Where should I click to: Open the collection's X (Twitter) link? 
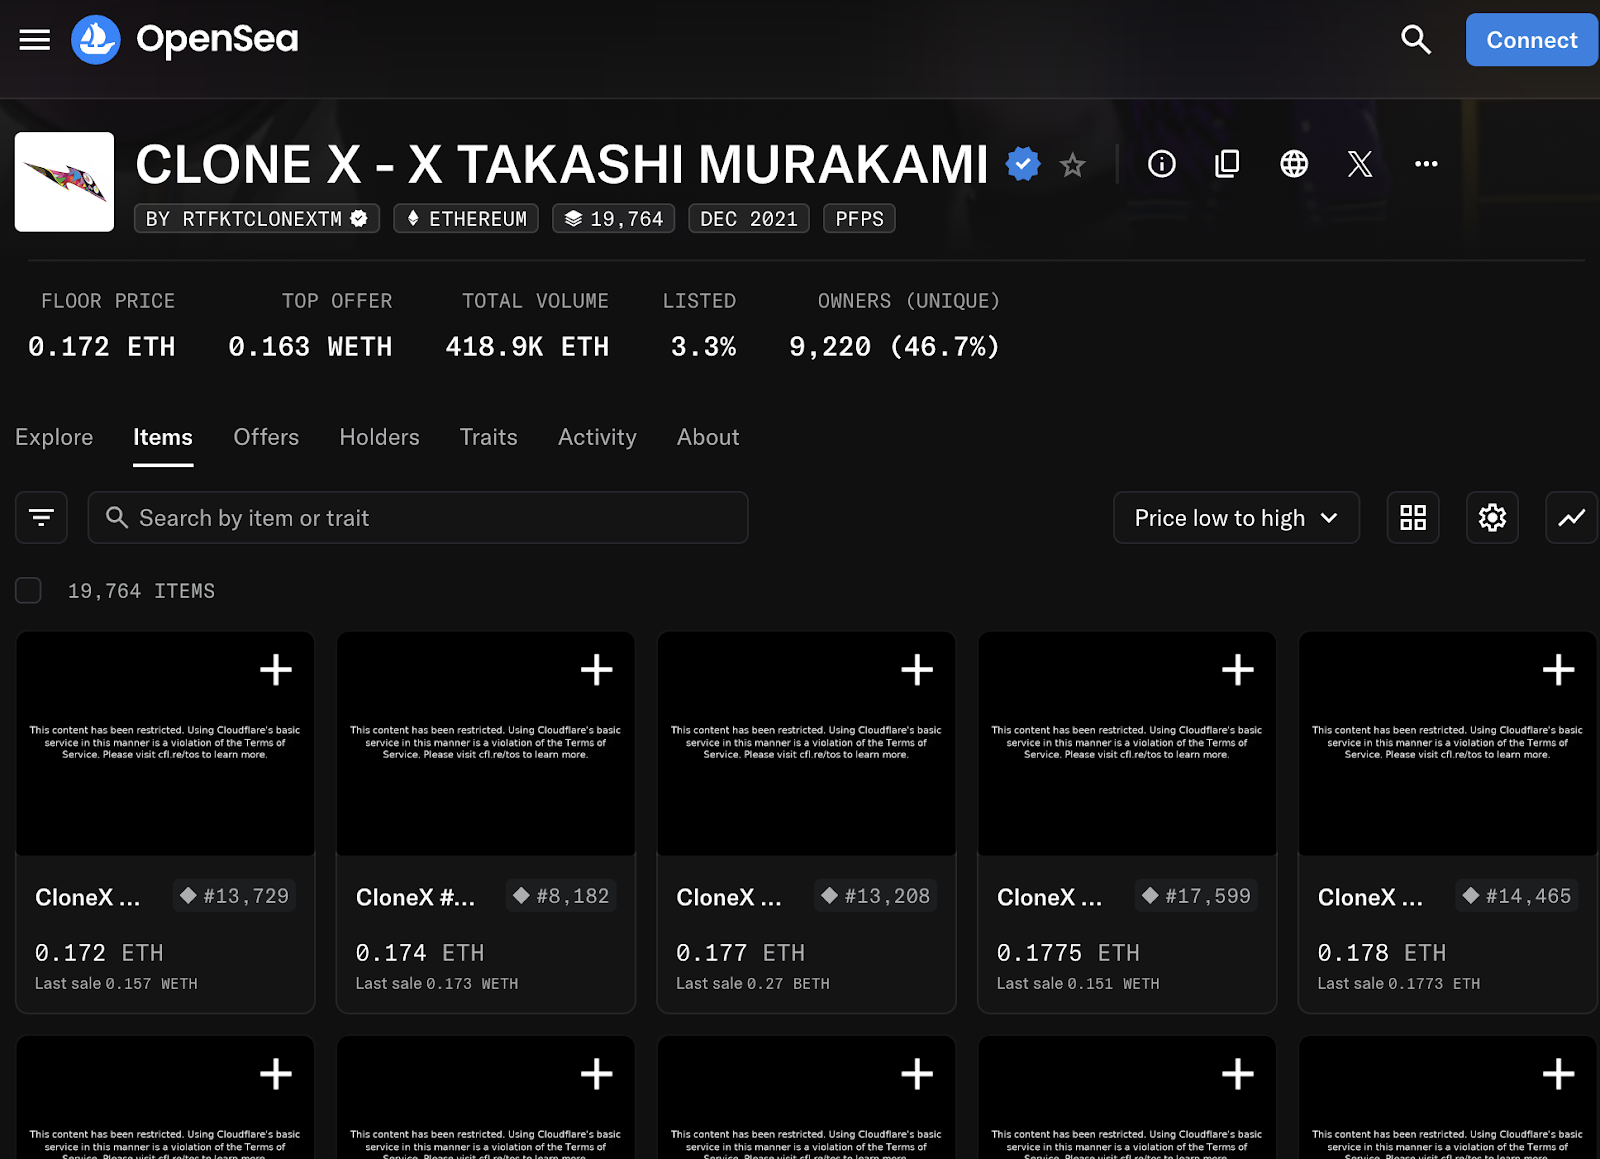(x=1360, y=164)
